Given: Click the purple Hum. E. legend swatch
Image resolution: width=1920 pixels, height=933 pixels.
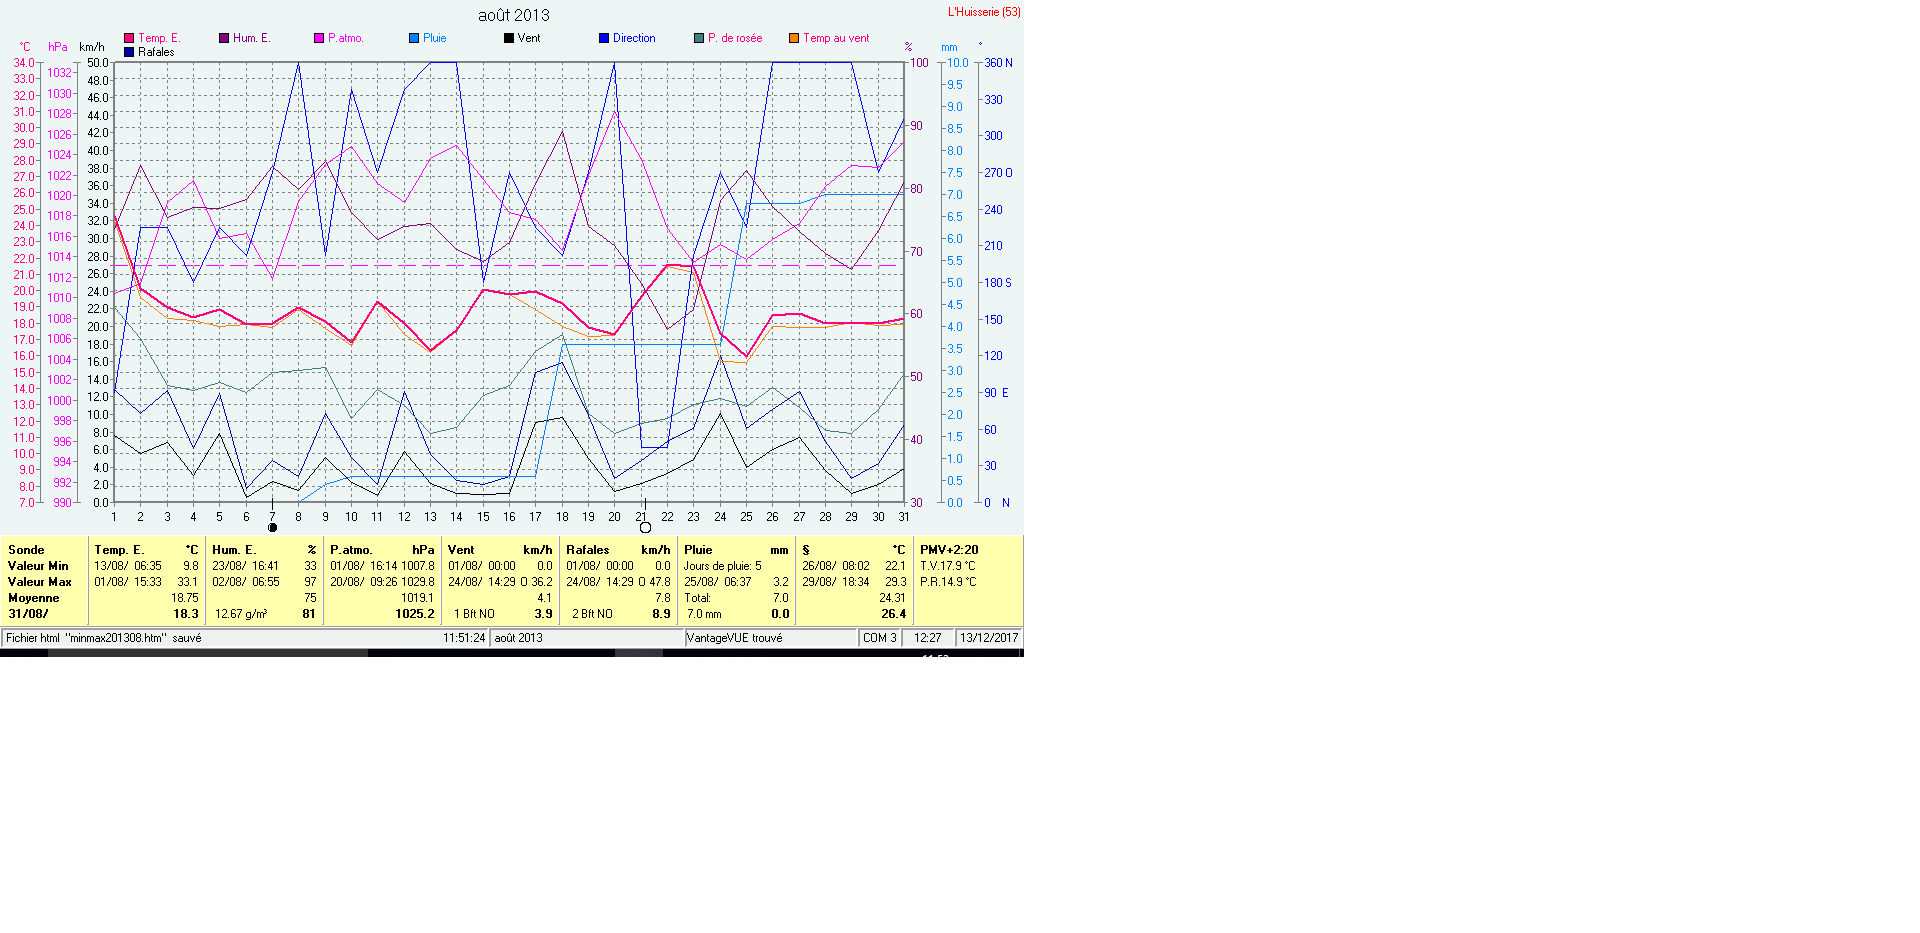Looking at the screenshot, I should pos(224,38).
